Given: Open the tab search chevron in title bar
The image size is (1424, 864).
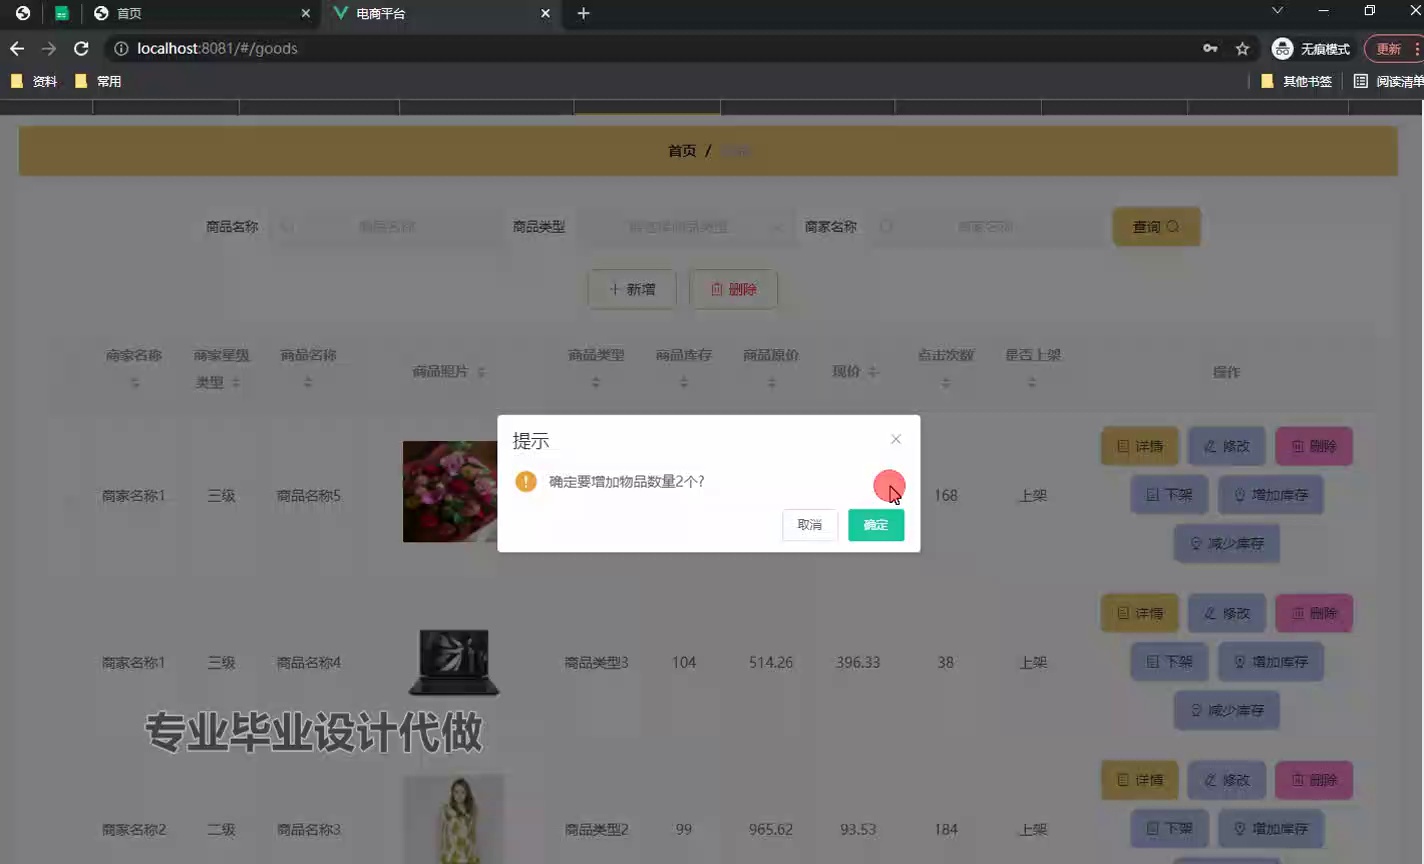Looking at the screenshot, I should coord(1277,10).
